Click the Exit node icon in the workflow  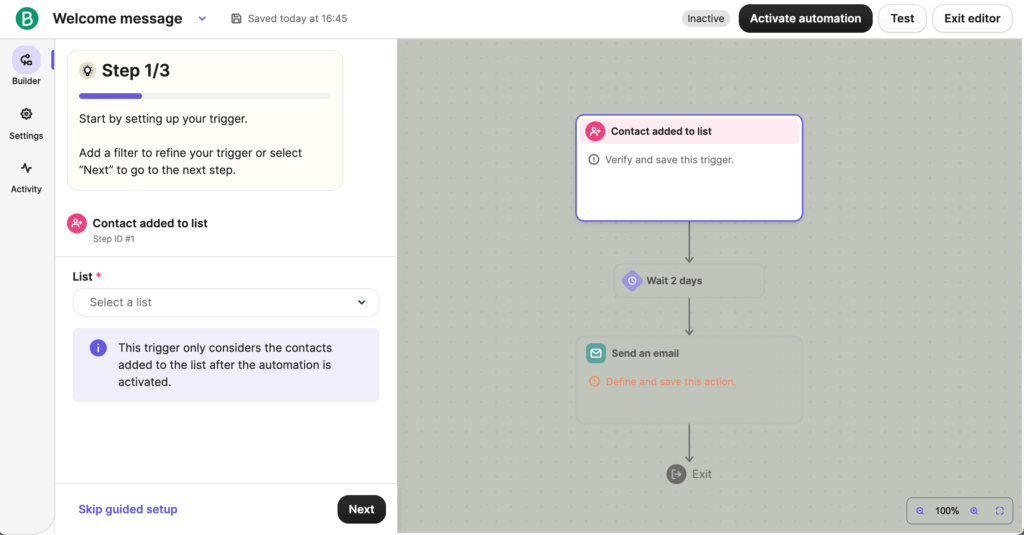pos(676,474)
